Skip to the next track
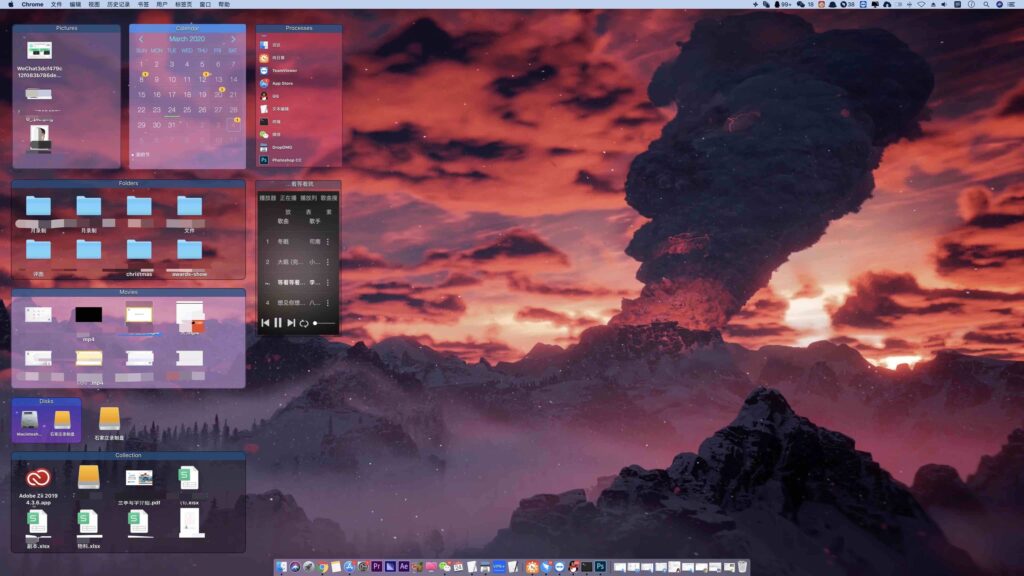1024x576 pixels. pyautogui.click(x=291, y=322)
